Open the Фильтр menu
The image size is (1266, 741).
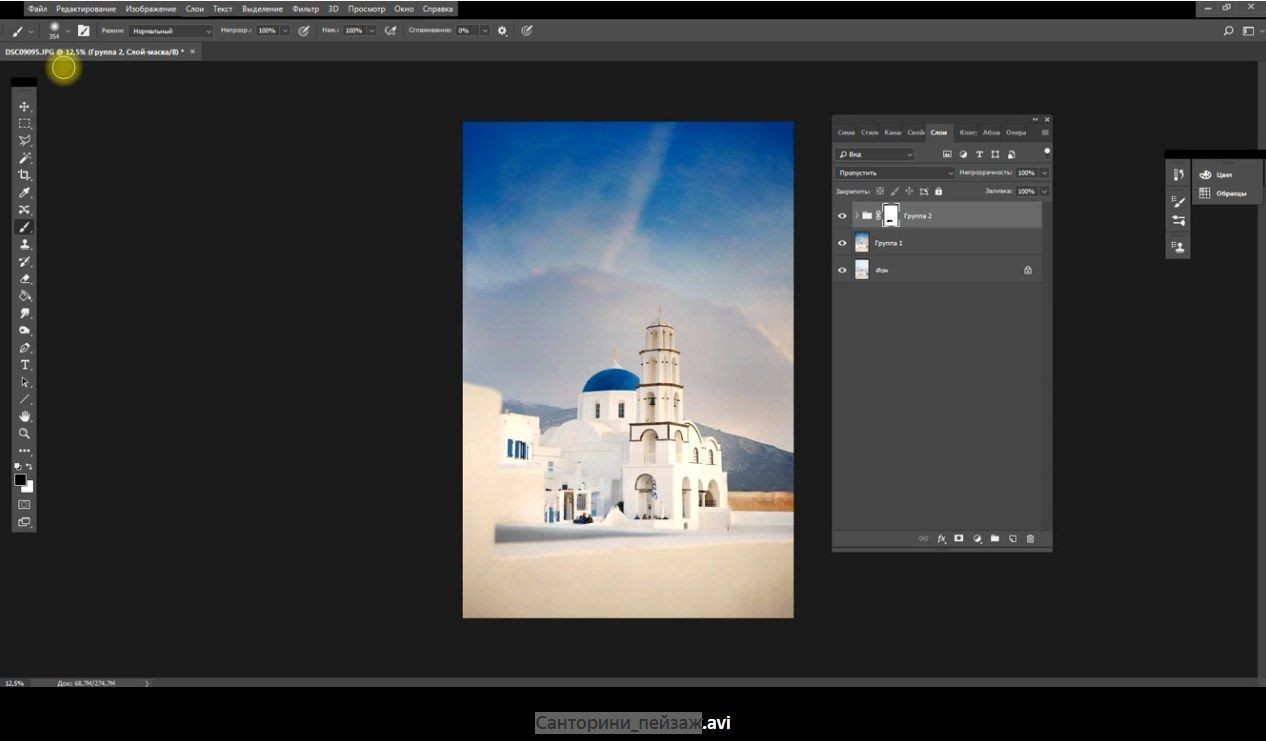click(x=305, y=9)
